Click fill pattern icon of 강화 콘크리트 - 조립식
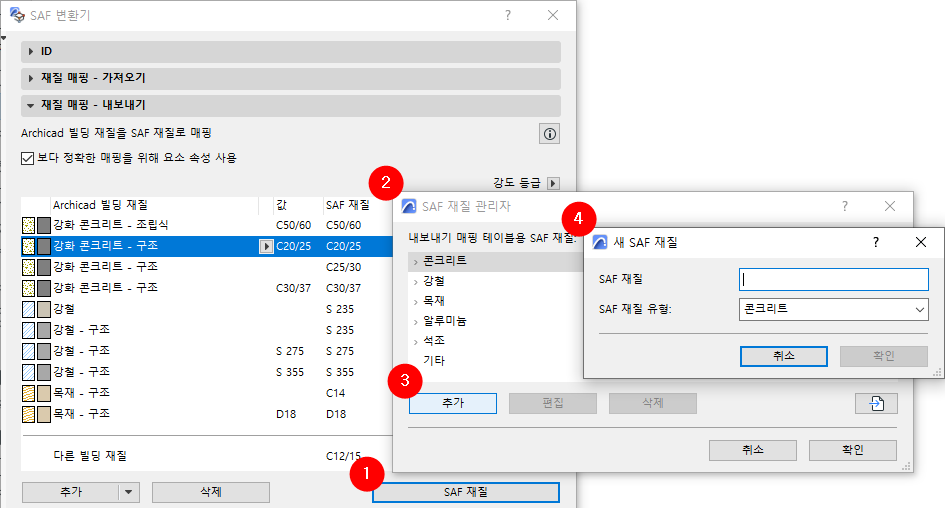The image size is (945, 508). point(28,225)
